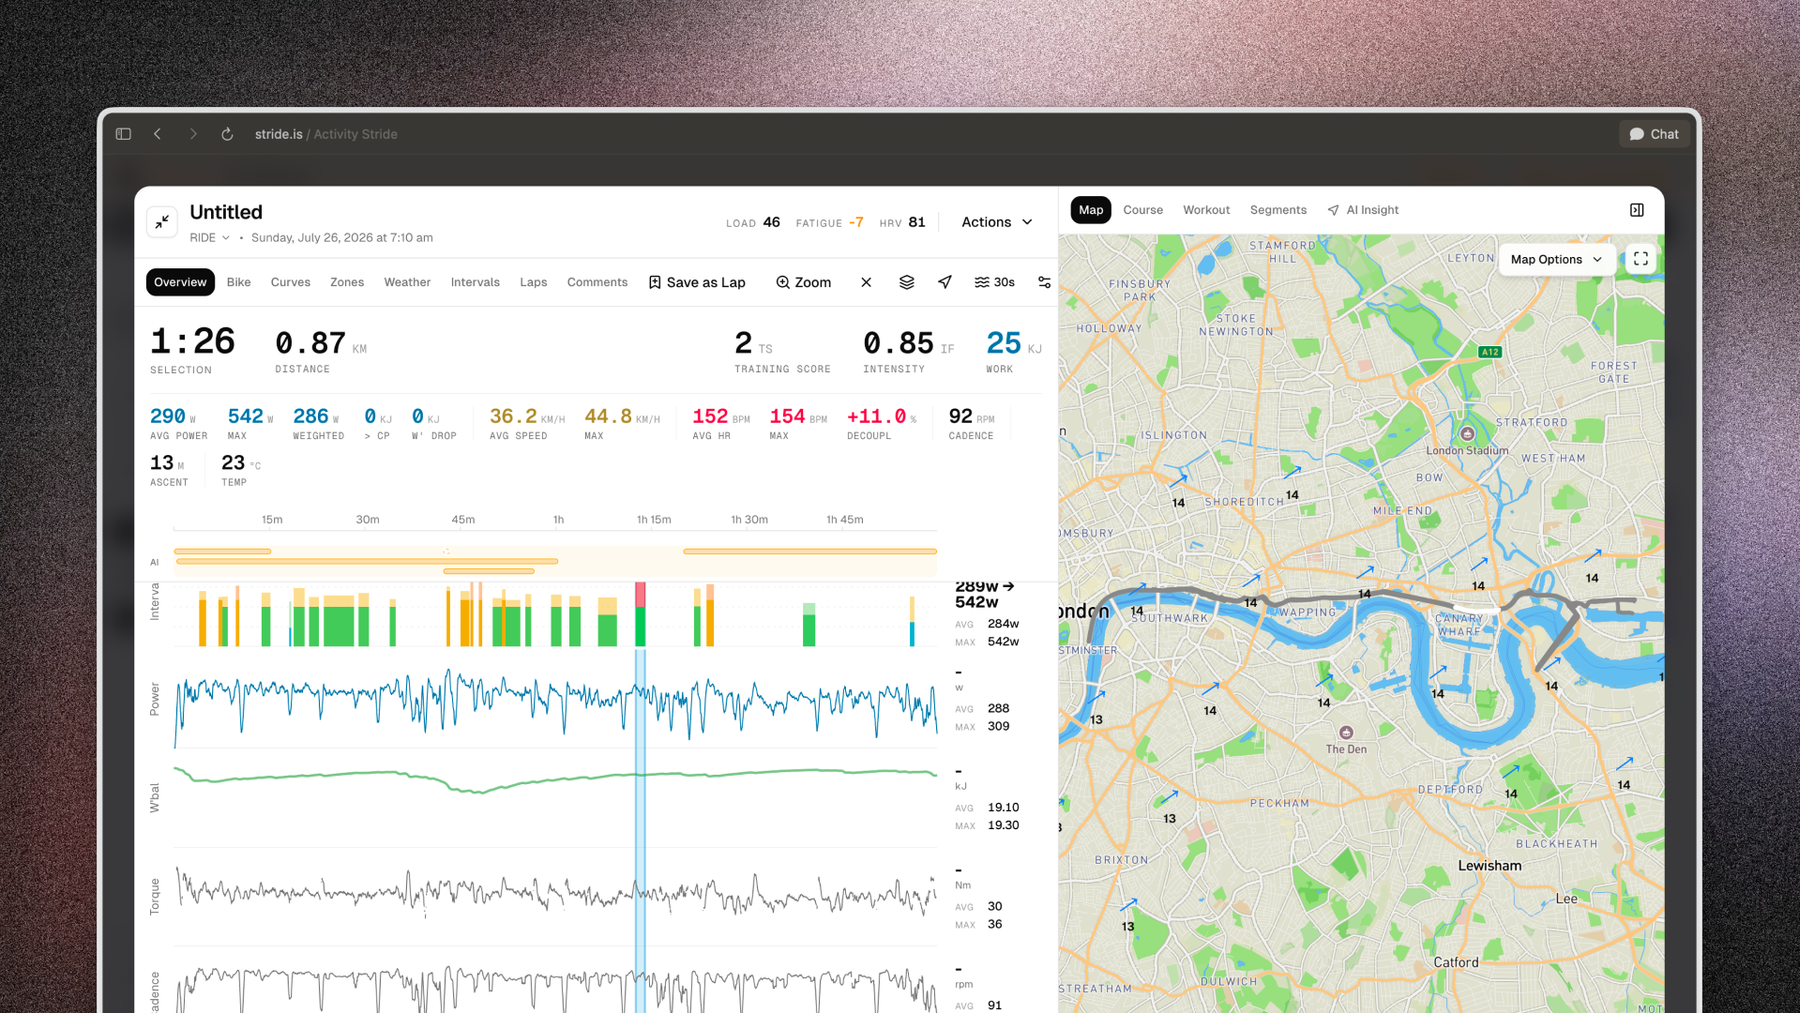Switch to the Overview tab
Screen dimensions: 1800x1013
tap(180, 282)
